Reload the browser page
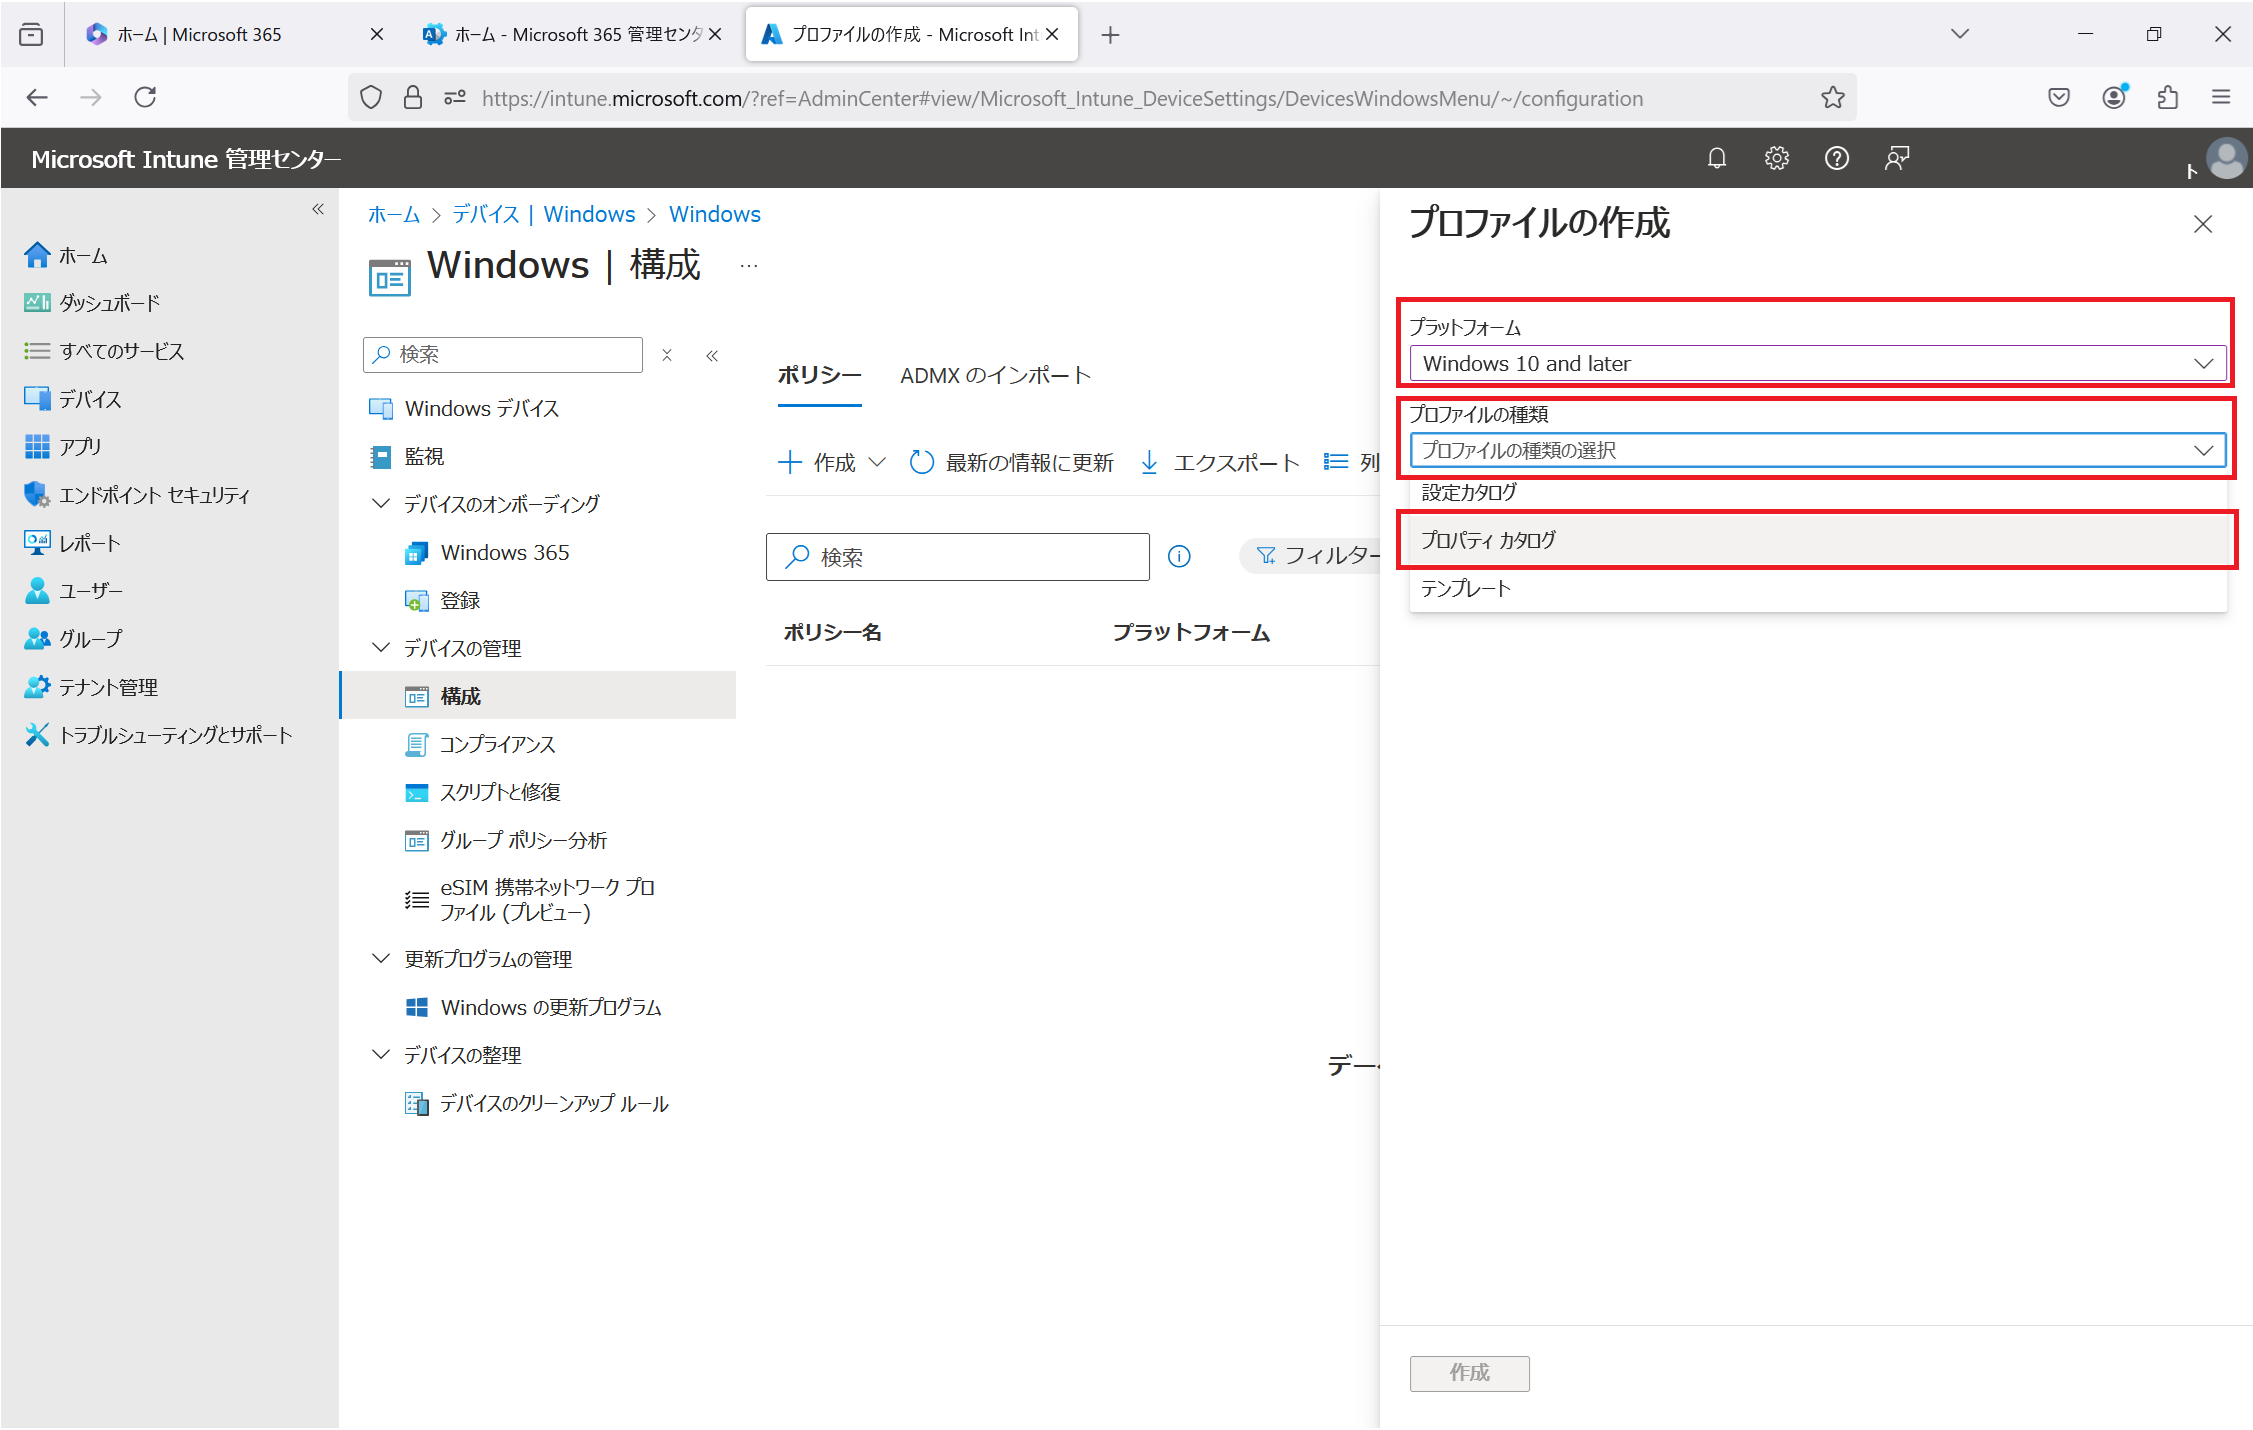The height and width of the screenshot is (1430, 2253). pos(146,97)
